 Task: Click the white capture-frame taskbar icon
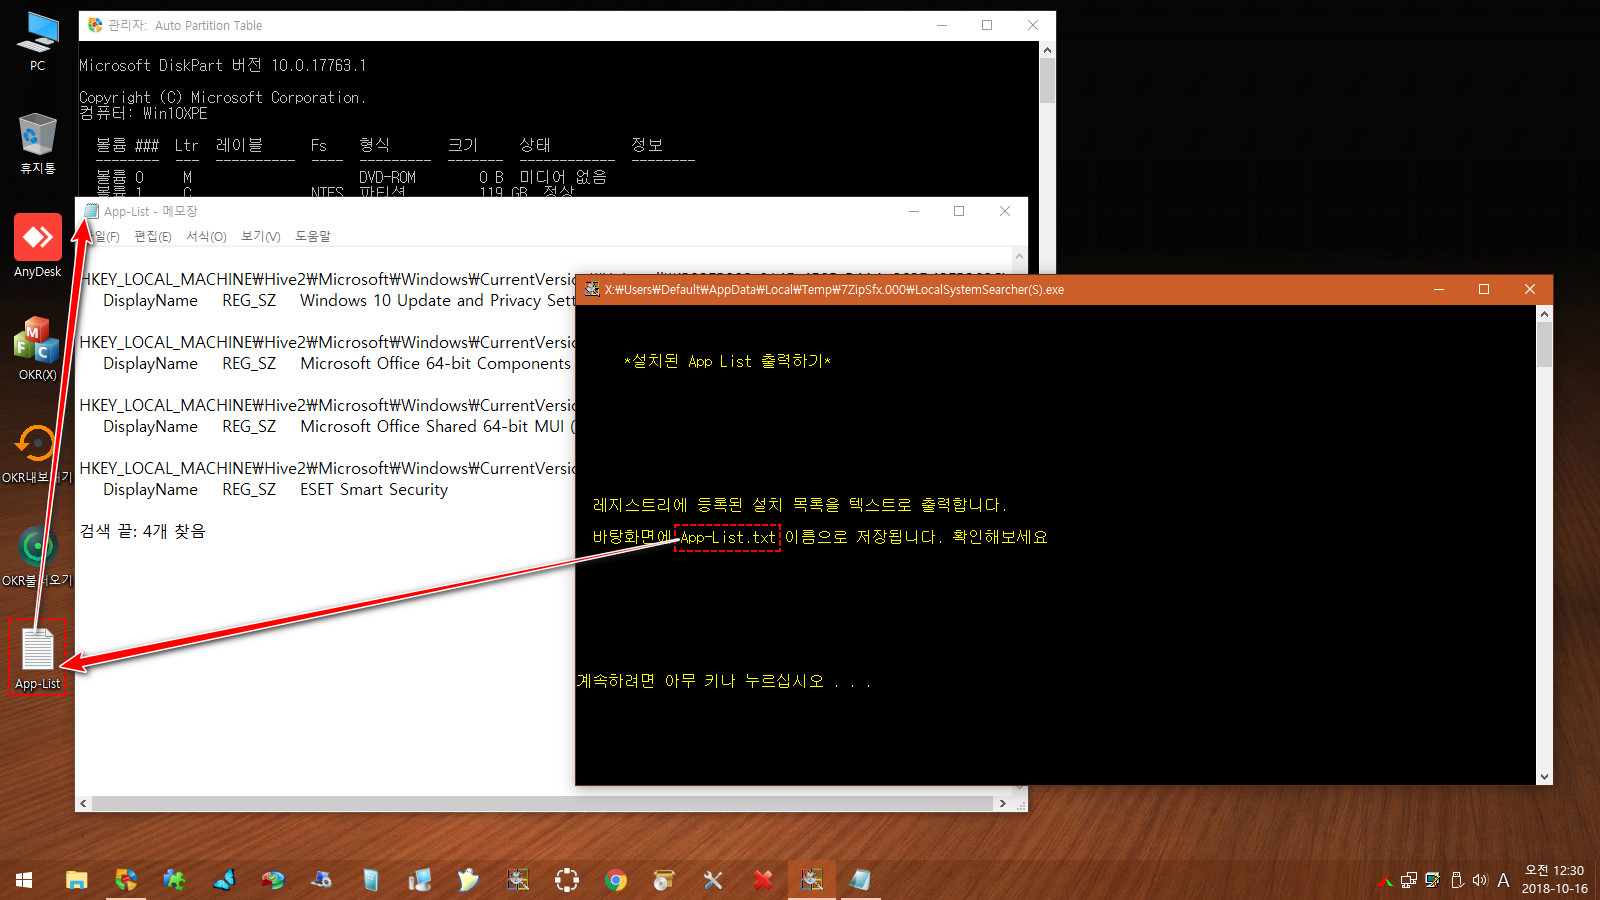pyautogui.click(x=566, y=880)
